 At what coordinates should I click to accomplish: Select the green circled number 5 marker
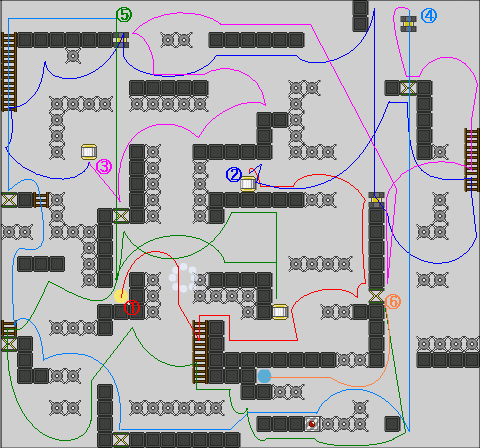point(124,15)
